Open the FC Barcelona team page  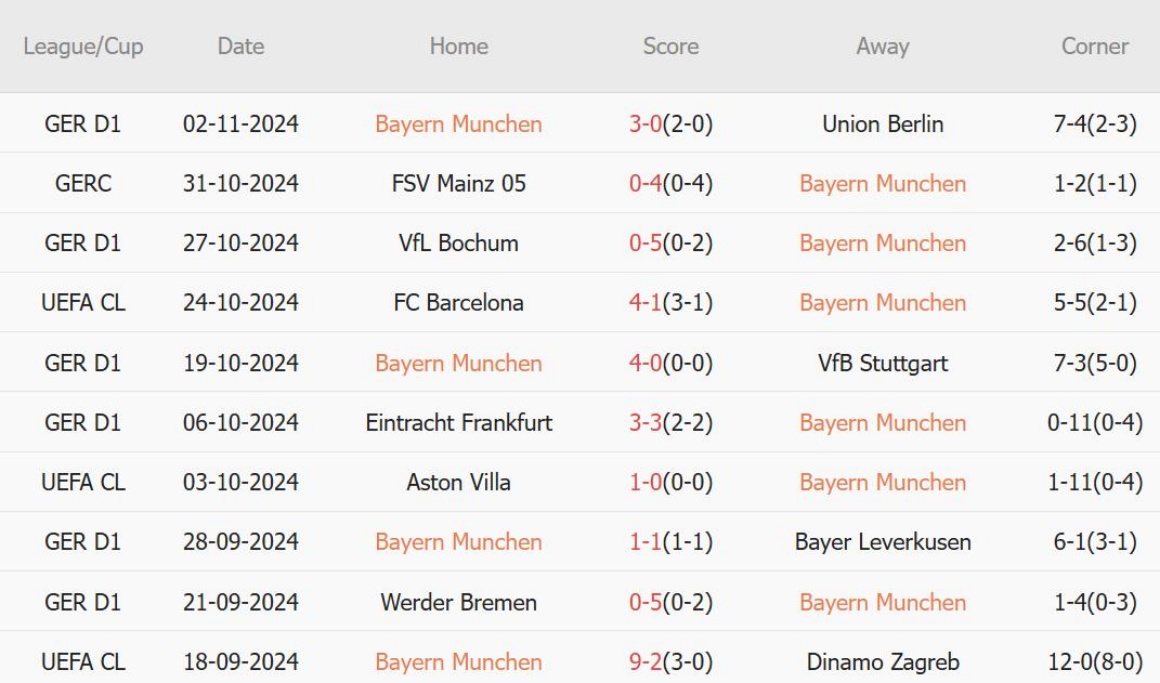click(x=458, y=303)
